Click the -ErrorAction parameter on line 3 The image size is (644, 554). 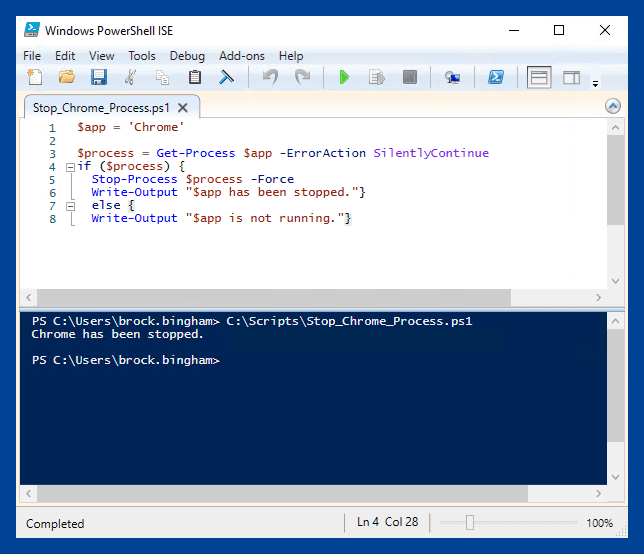coord(322,153)
